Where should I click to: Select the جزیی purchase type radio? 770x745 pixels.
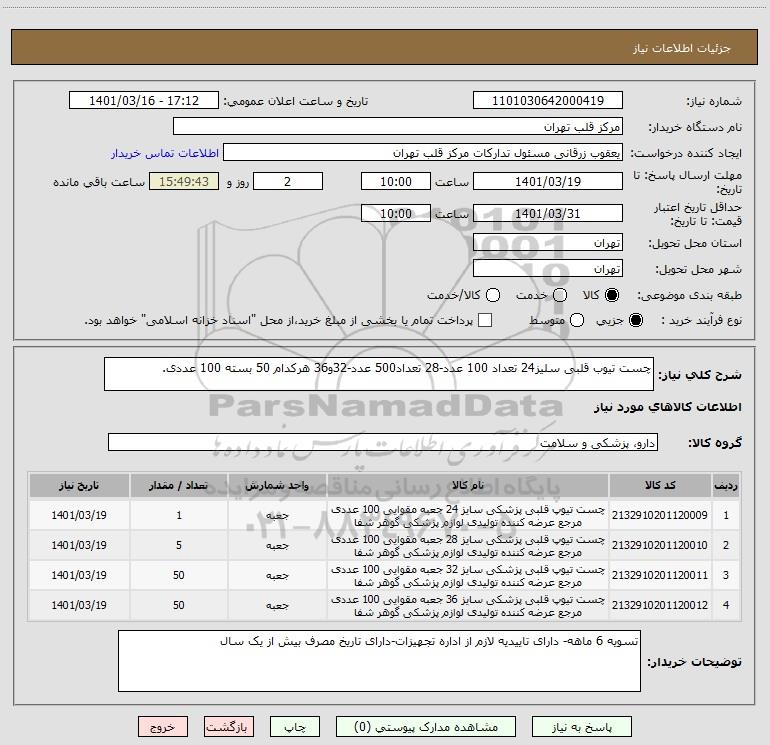[636, 320]
